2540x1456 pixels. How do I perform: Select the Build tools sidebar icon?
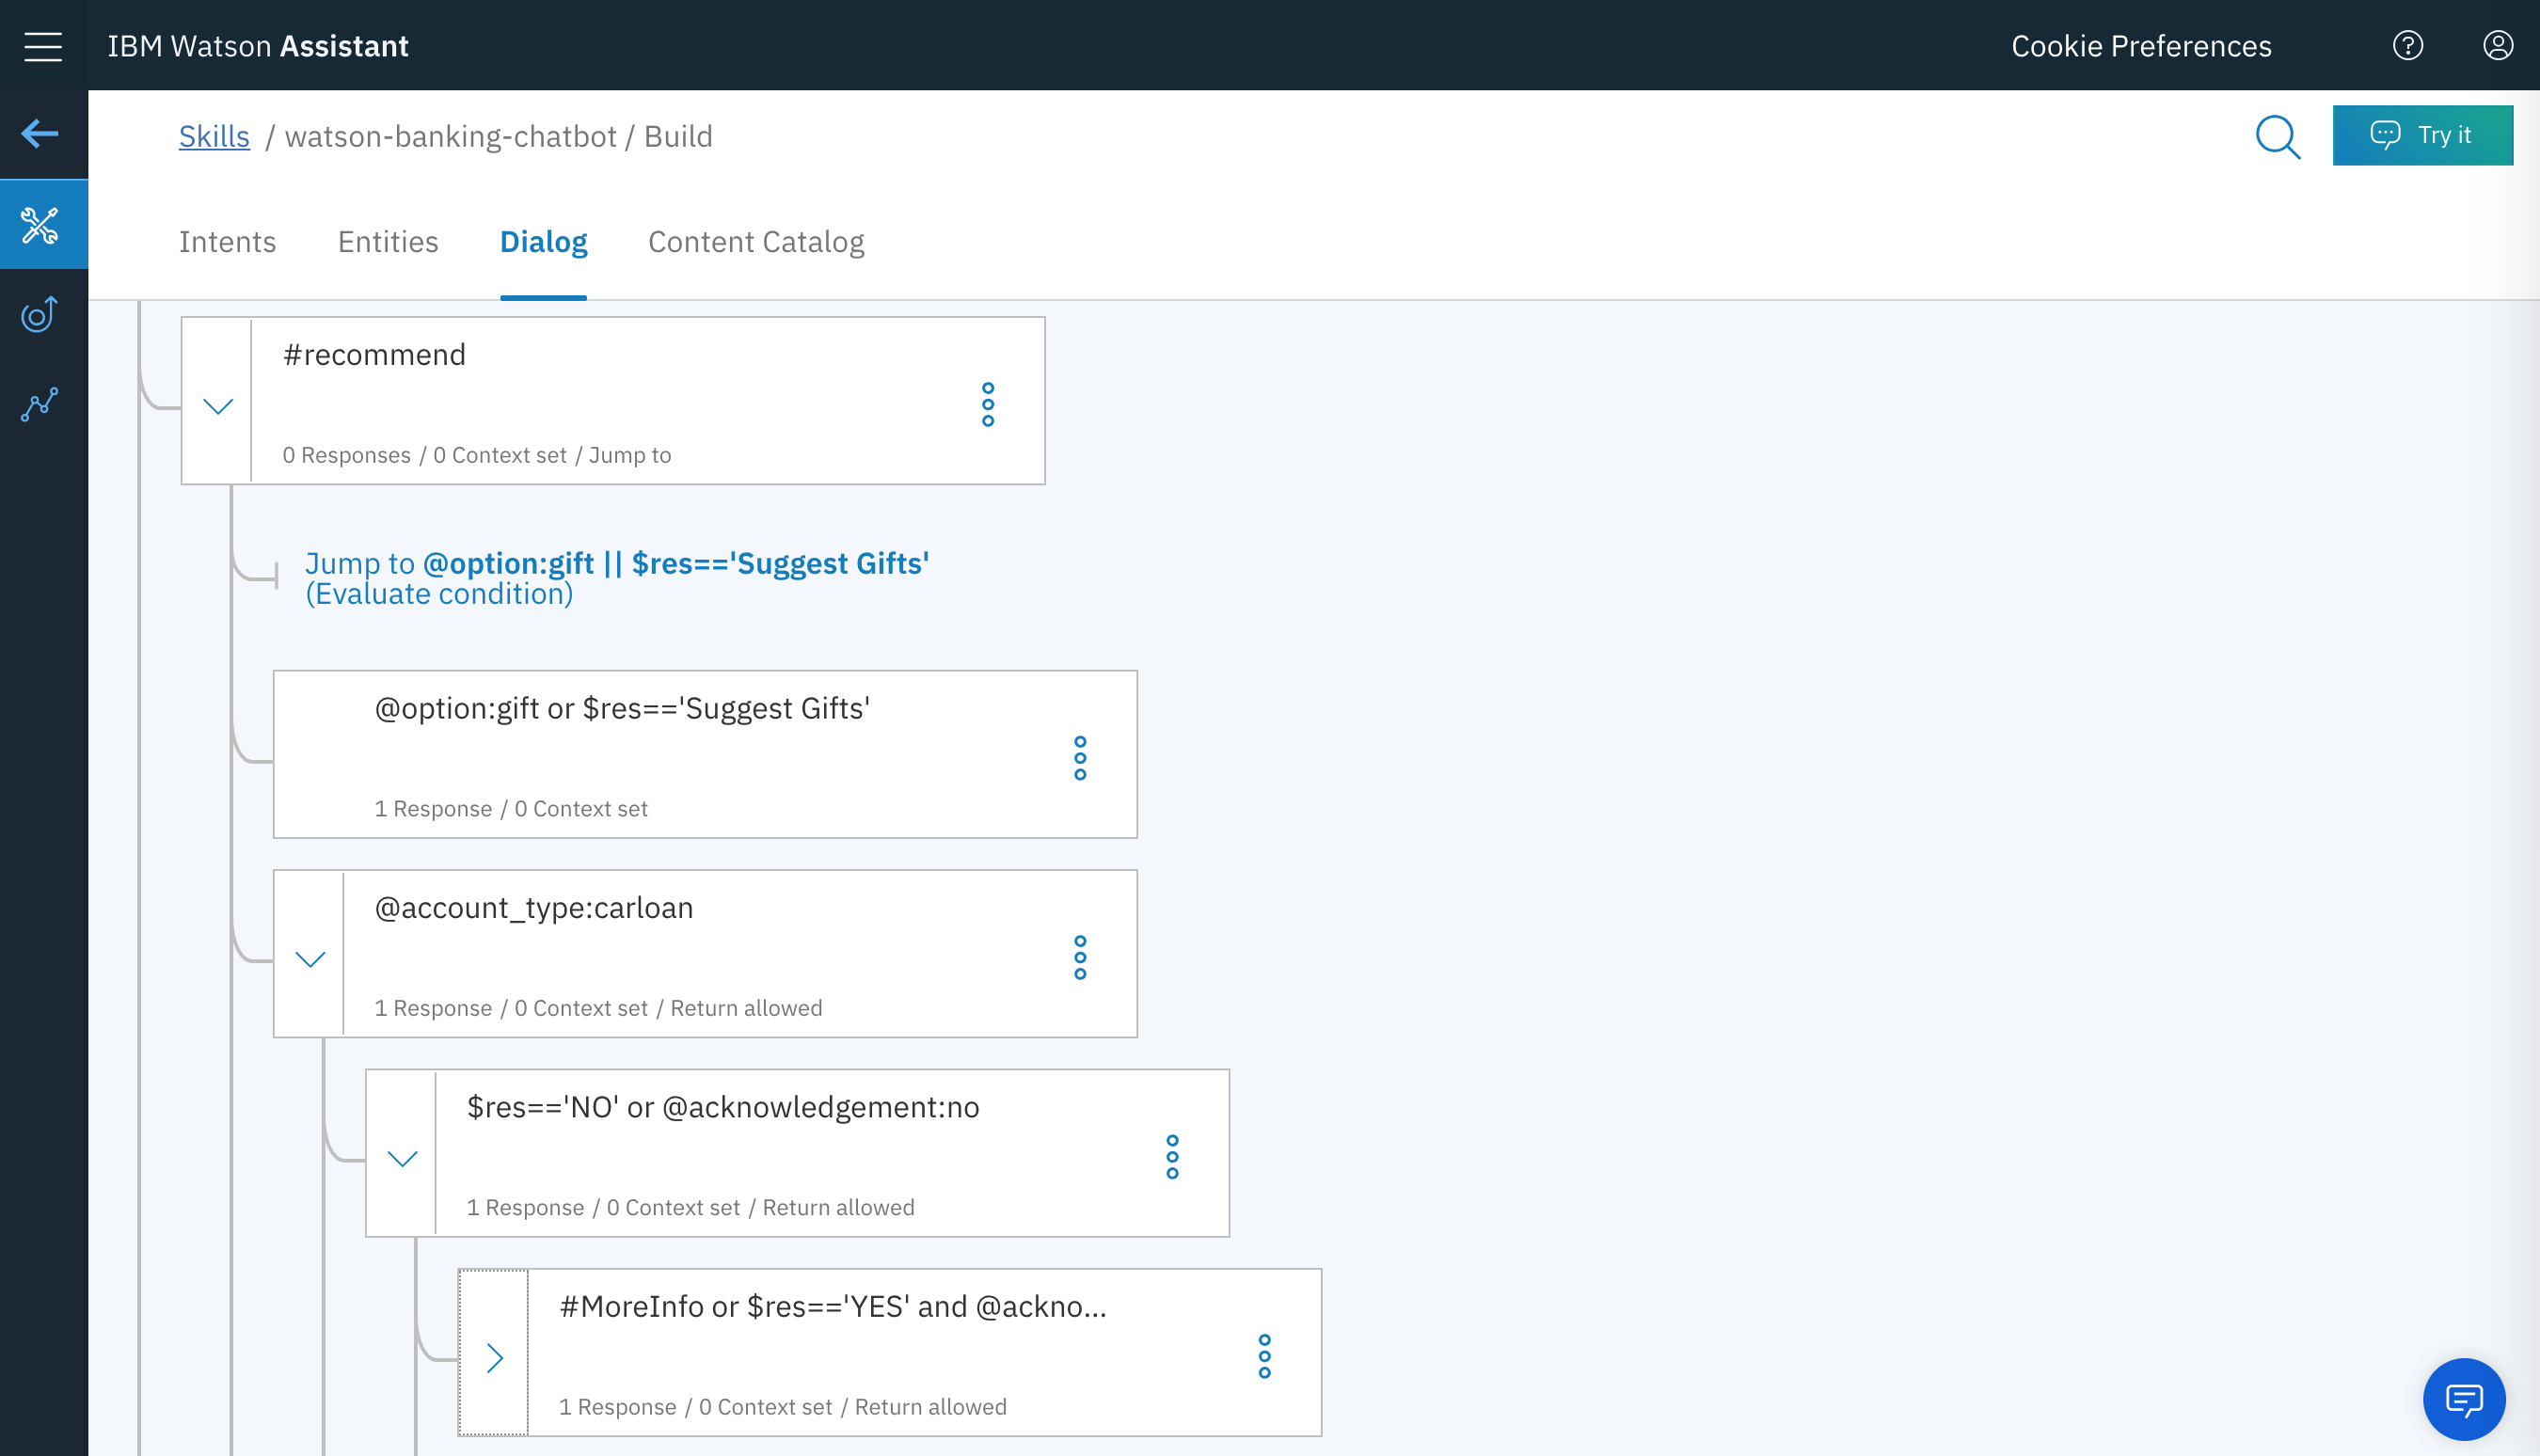(x=40, y=225)
